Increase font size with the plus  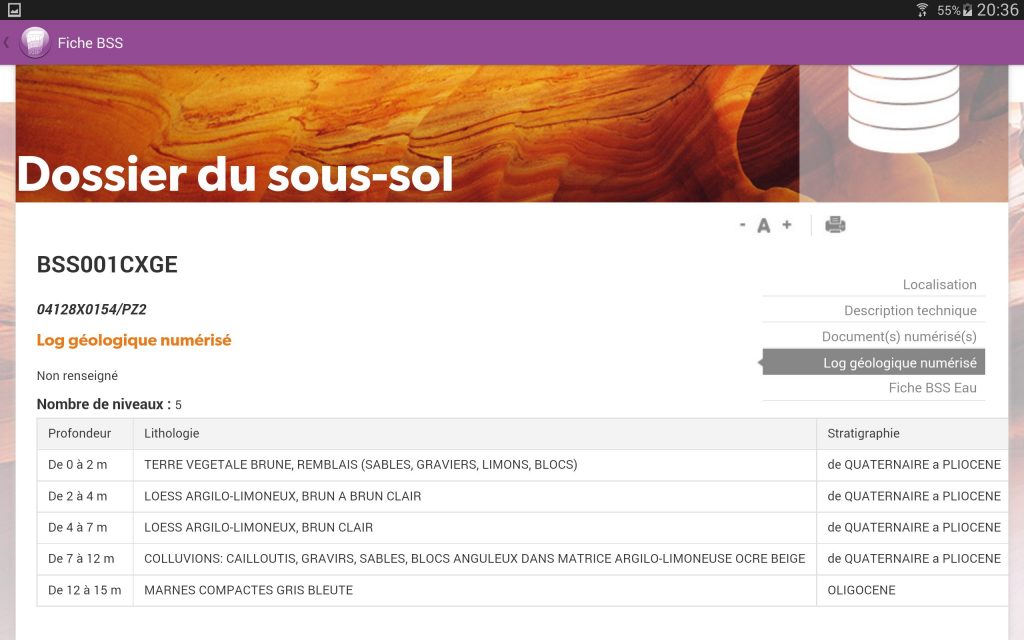pyautogui.click(x=787, y=224)
